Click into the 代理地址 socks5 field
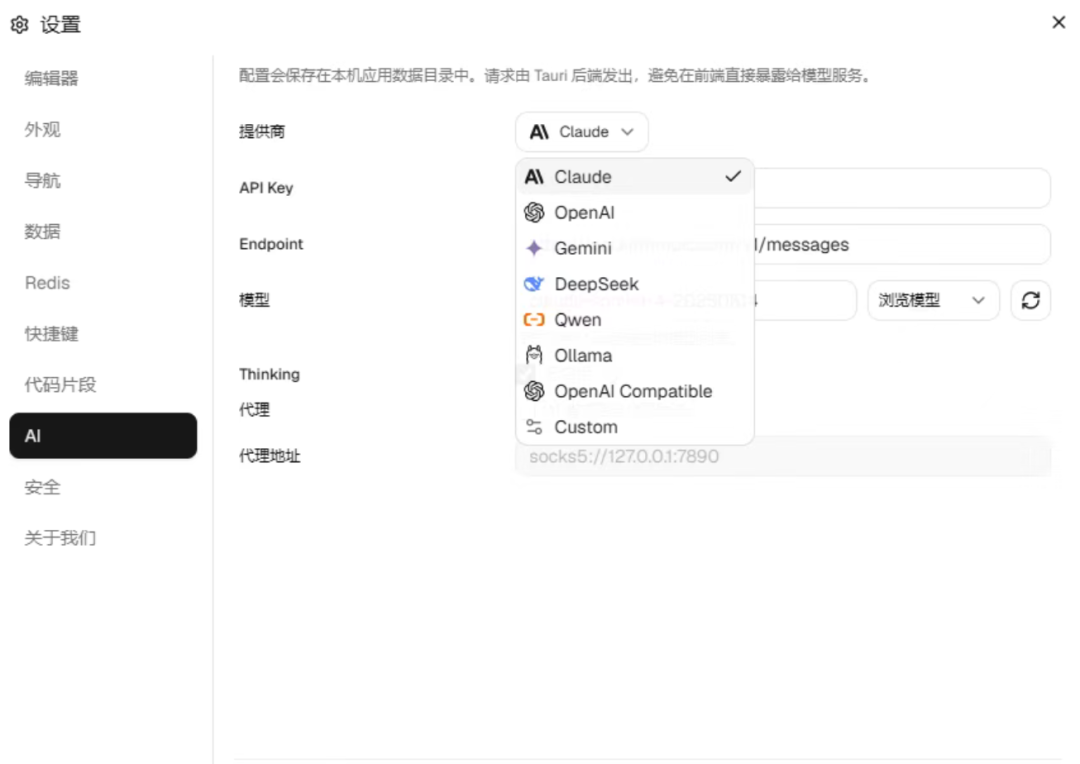Image resolution: width=1080 pixels, height=764 pixels. [x=782, y=456]
